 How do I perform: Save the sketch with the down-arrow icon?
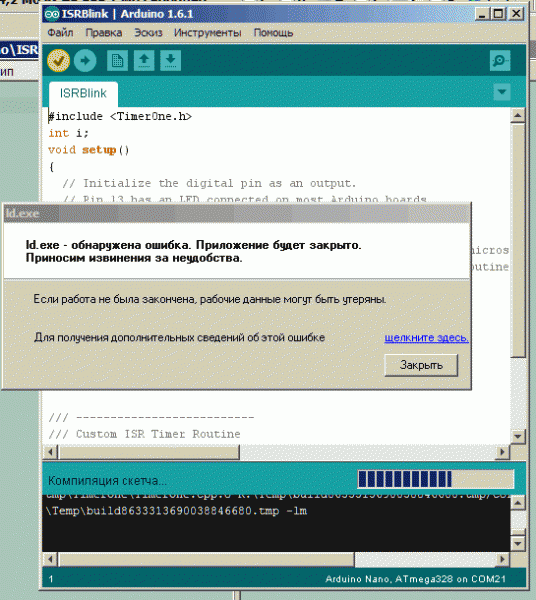[171, 60]
